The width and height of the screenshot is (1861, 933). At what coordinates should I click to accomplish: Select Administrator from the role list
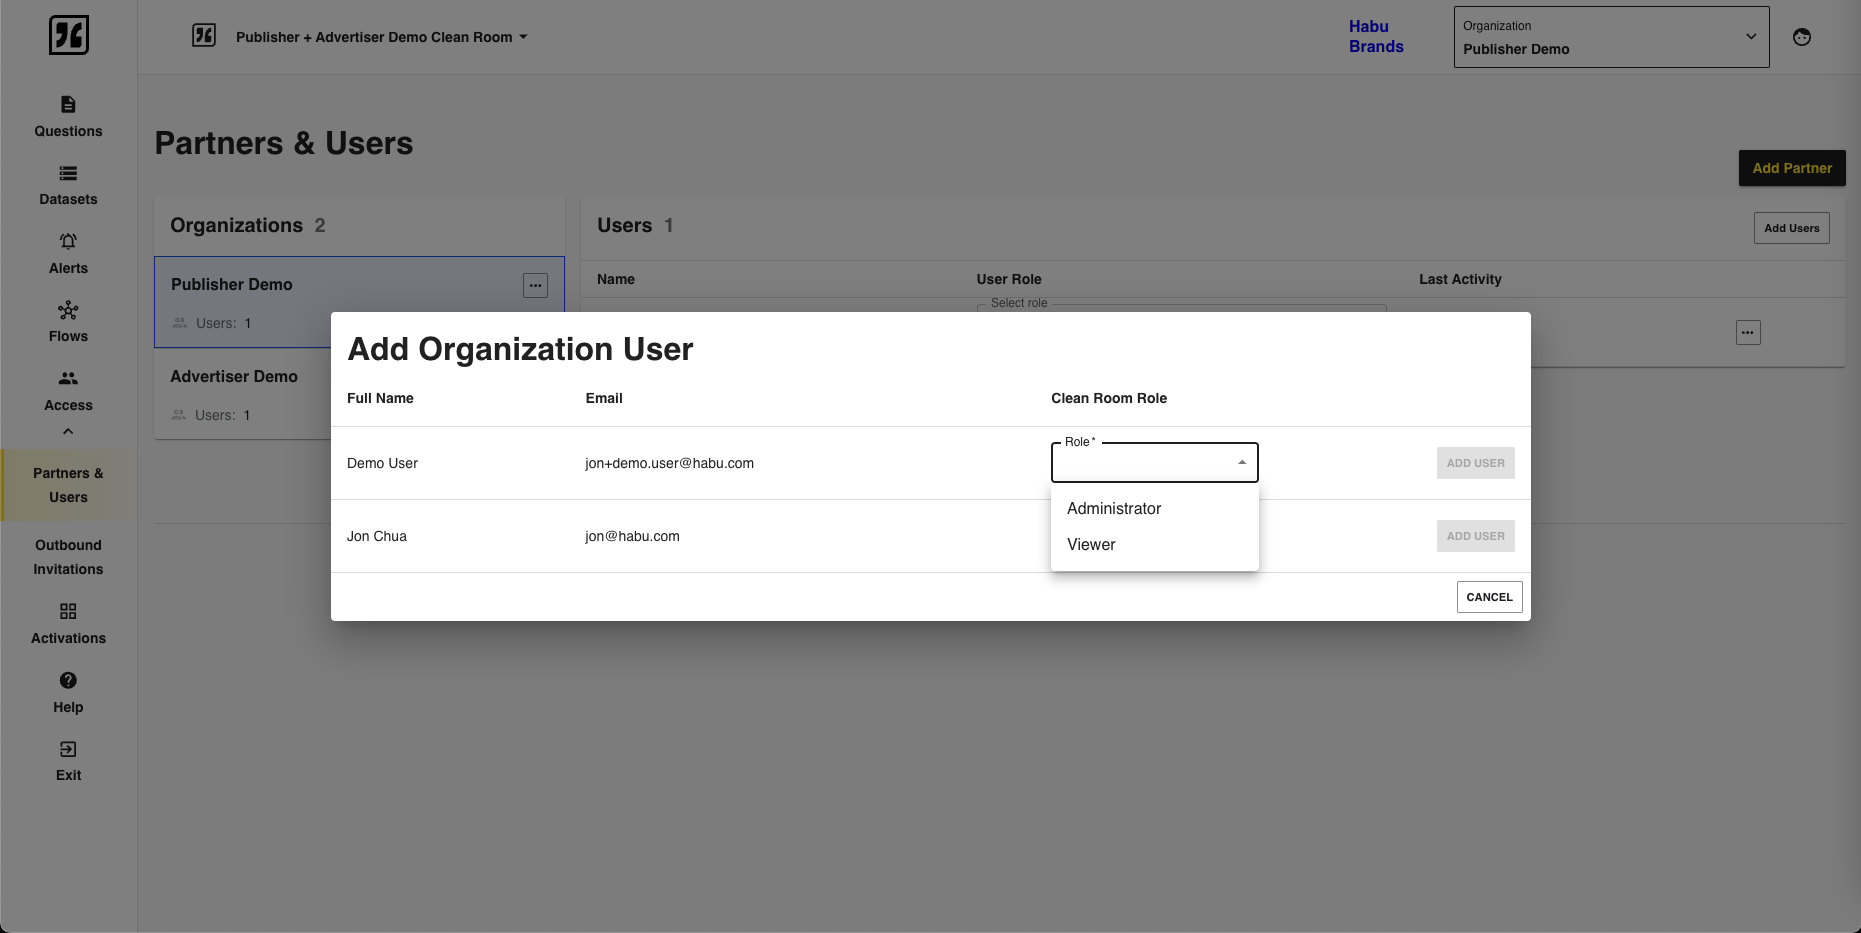pos(1154,508)
